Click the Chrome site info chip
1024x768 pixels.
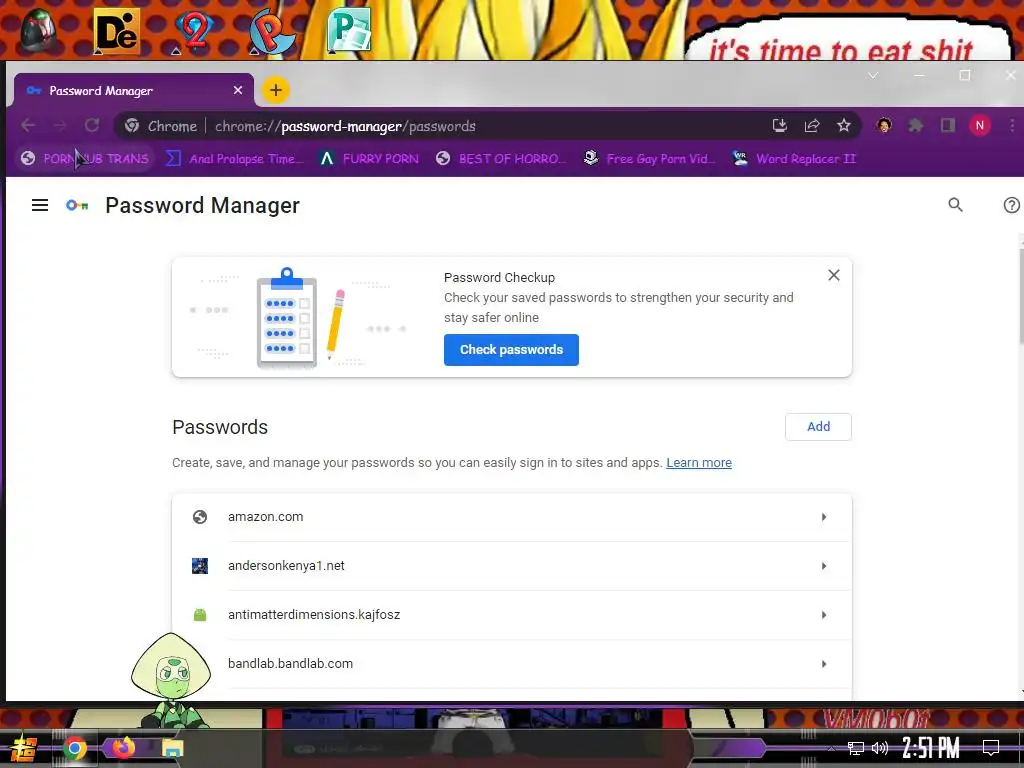pyautogui.click(x=161, y=126)
